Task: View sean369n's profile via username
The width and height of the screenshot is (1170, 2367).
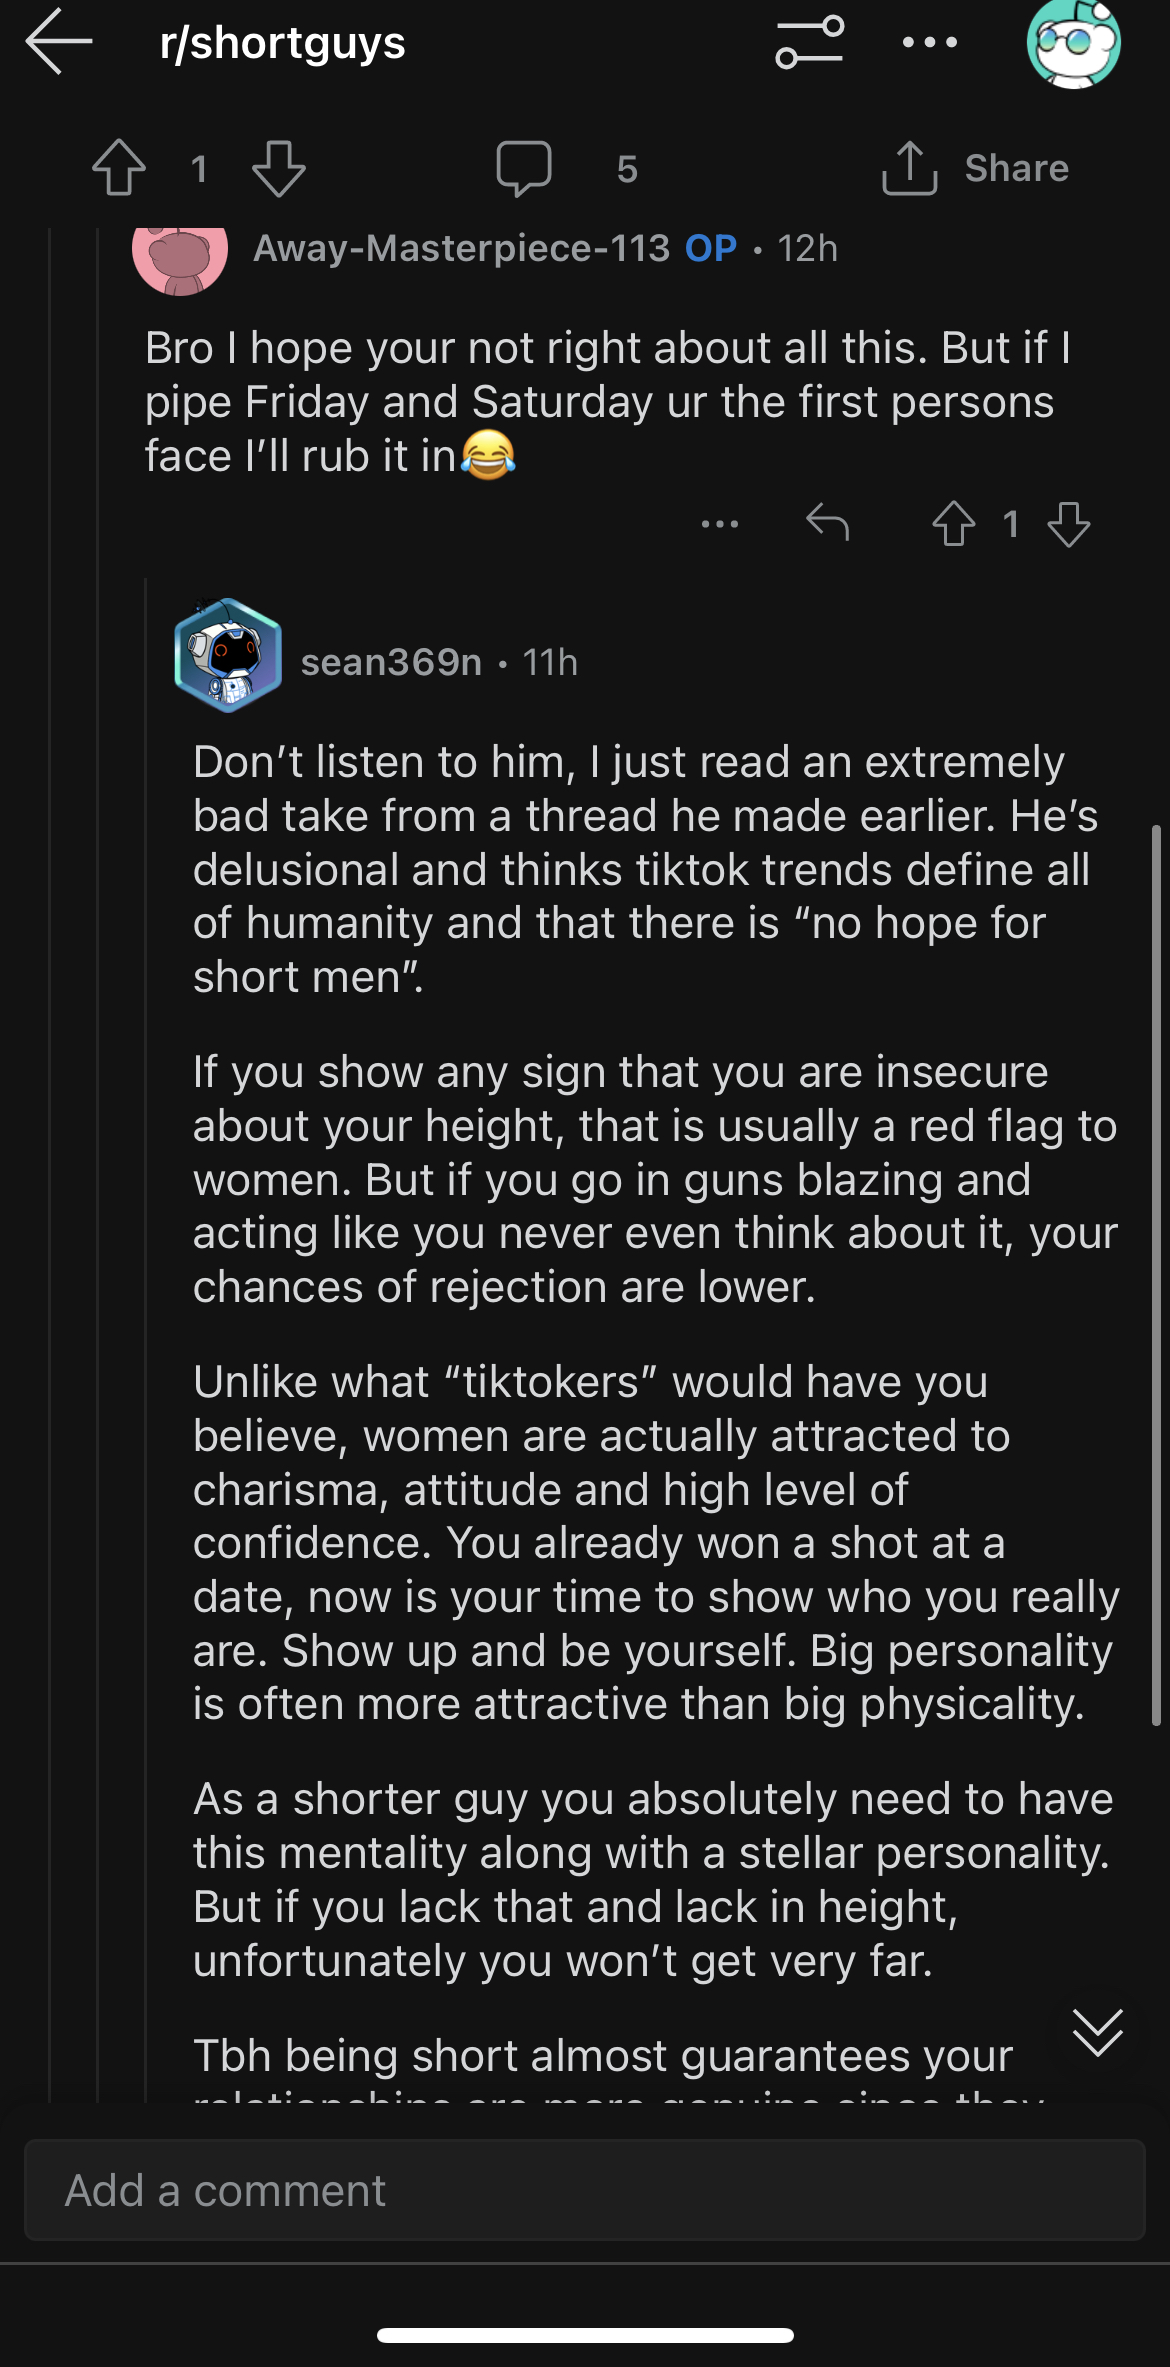Action: point(391,662)
